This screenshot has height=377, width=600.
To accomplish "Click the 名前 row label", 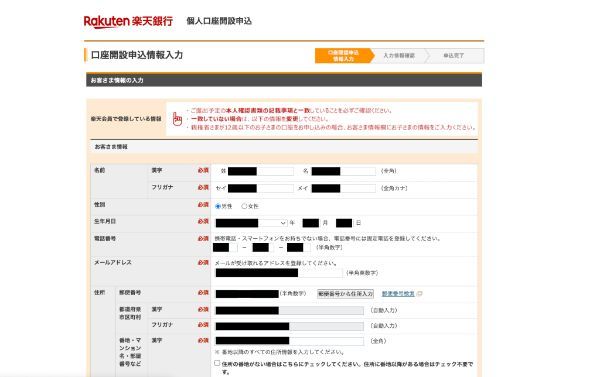I will coord(99,170).
